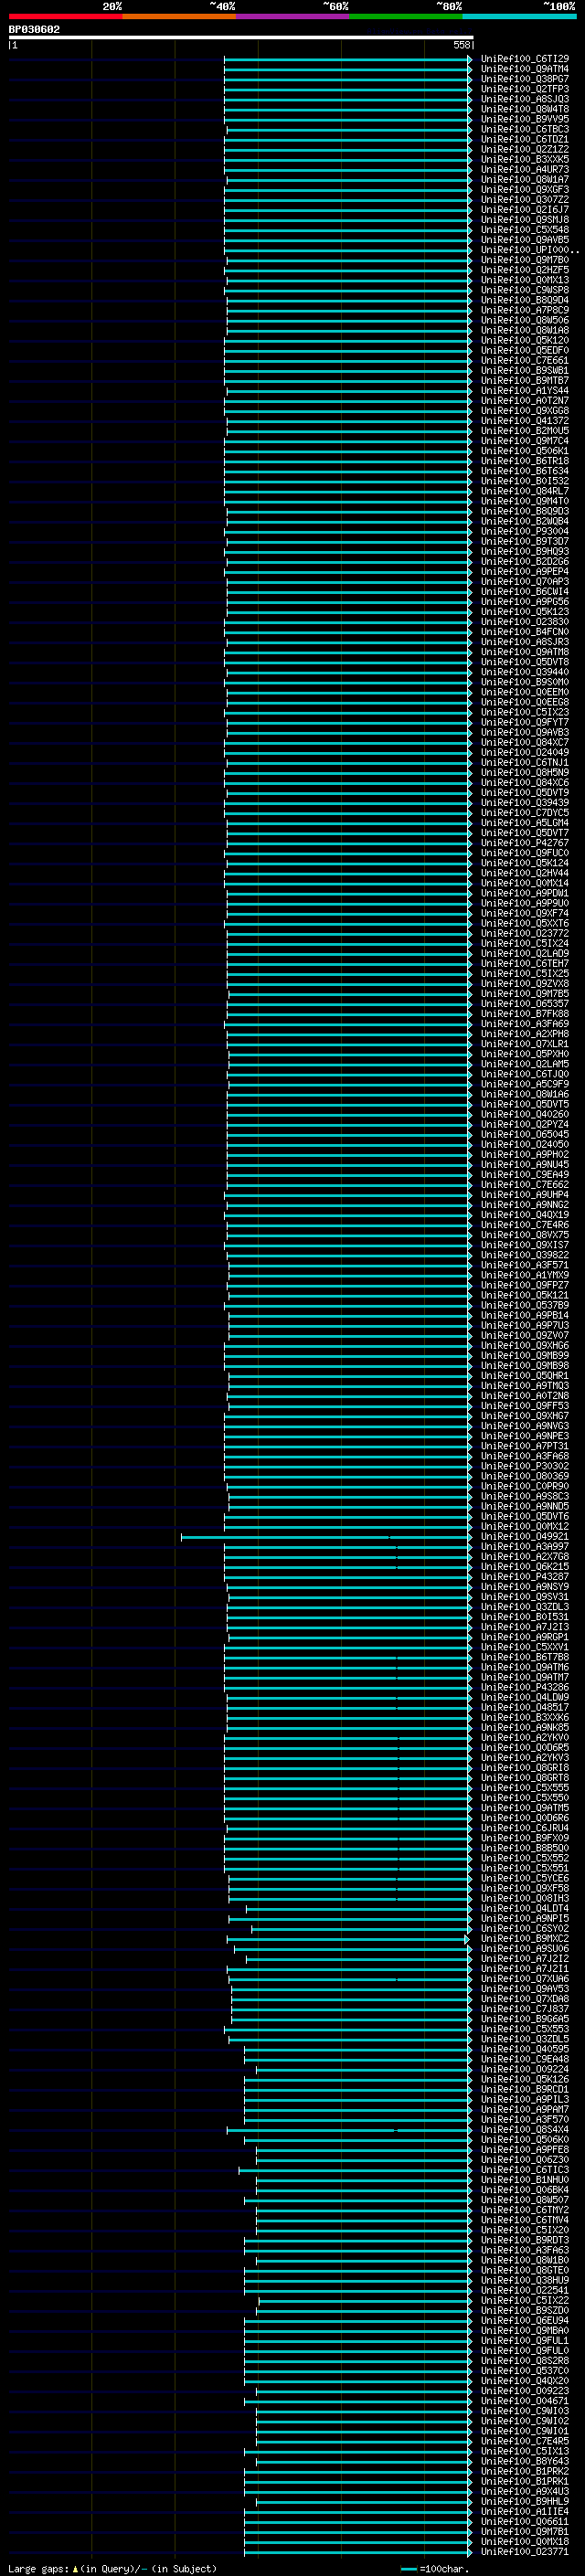Open hit UniRef100_C5YCE6
Screen dimensions: 585x2576
525,1879
